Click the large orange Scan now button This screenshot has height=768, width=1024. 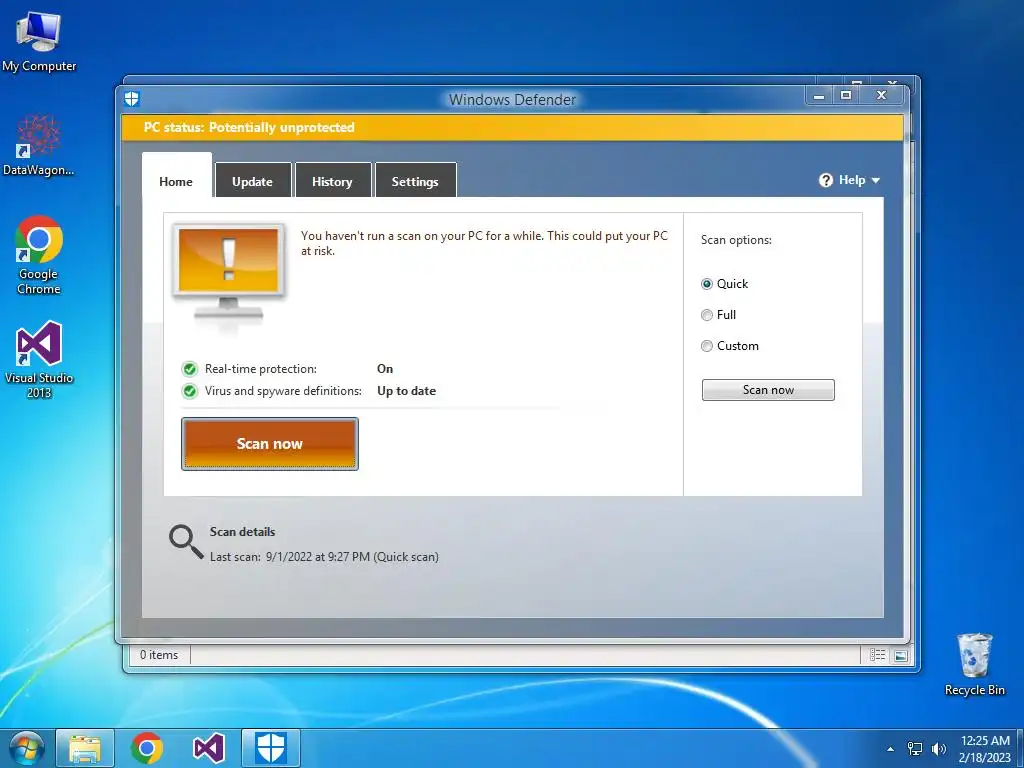click(x=270, y=444)
